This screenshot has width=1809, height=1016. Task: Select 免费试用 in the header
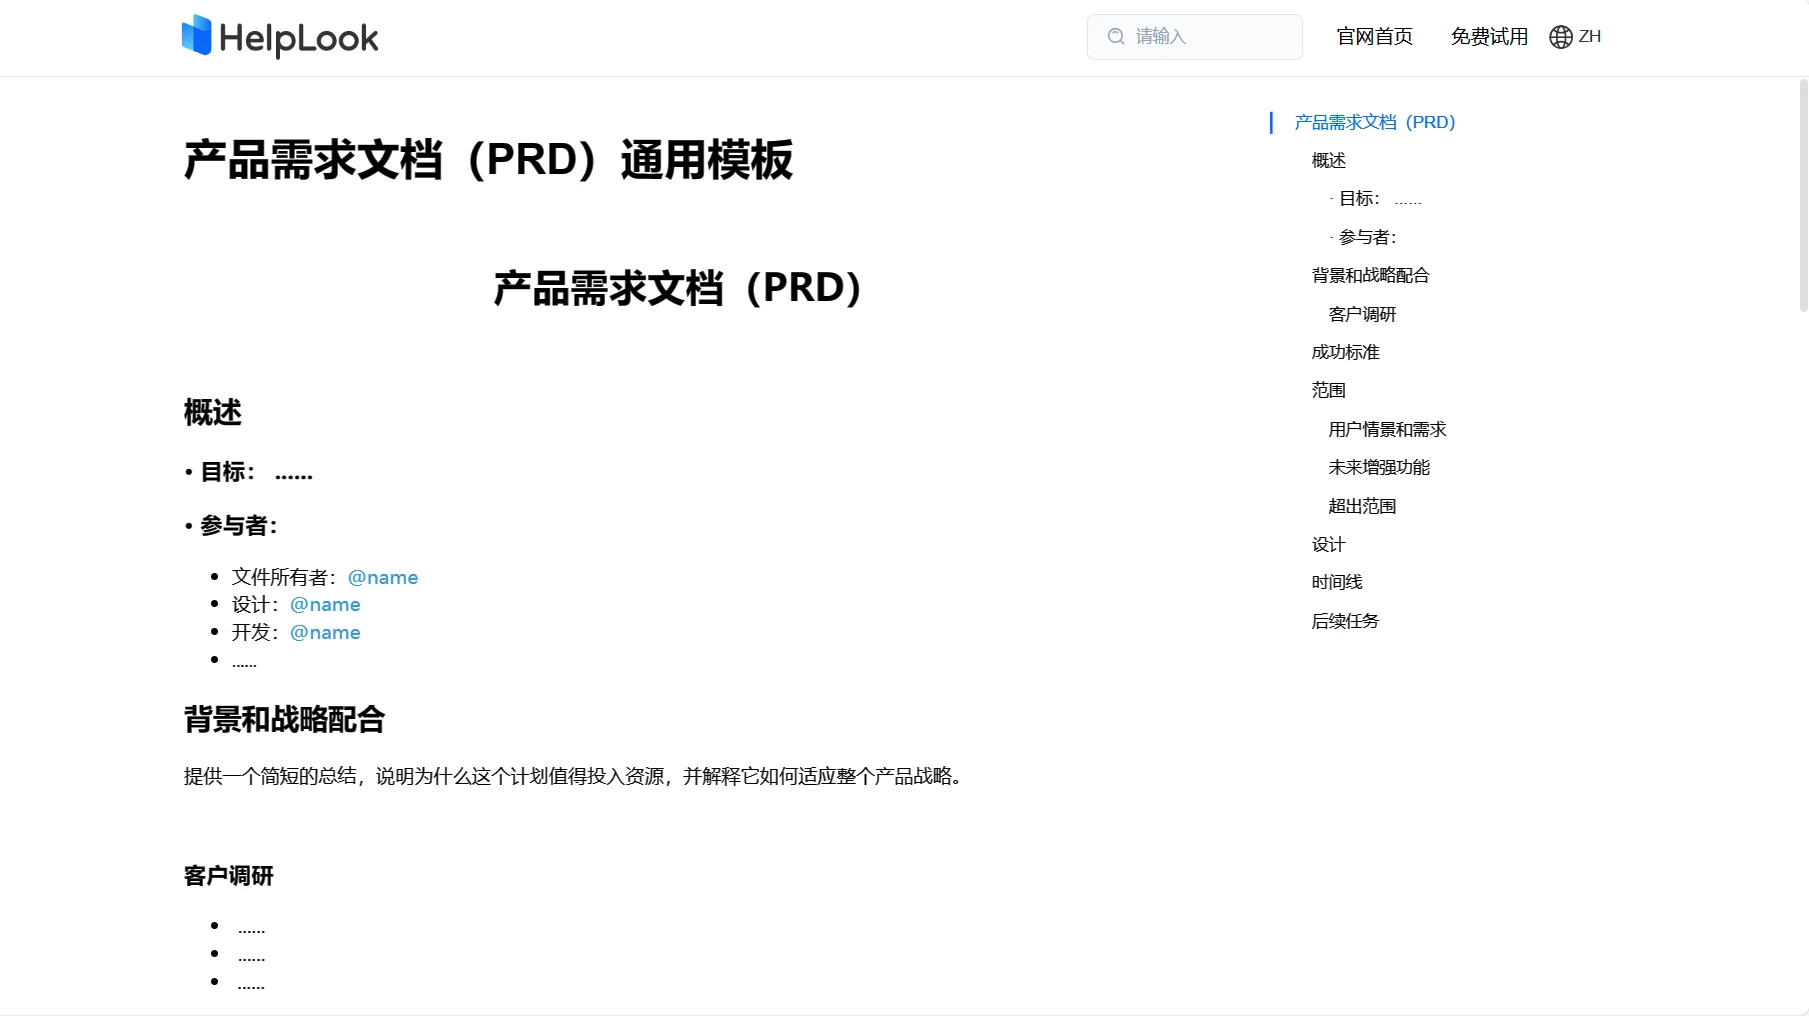(1488, 36)
